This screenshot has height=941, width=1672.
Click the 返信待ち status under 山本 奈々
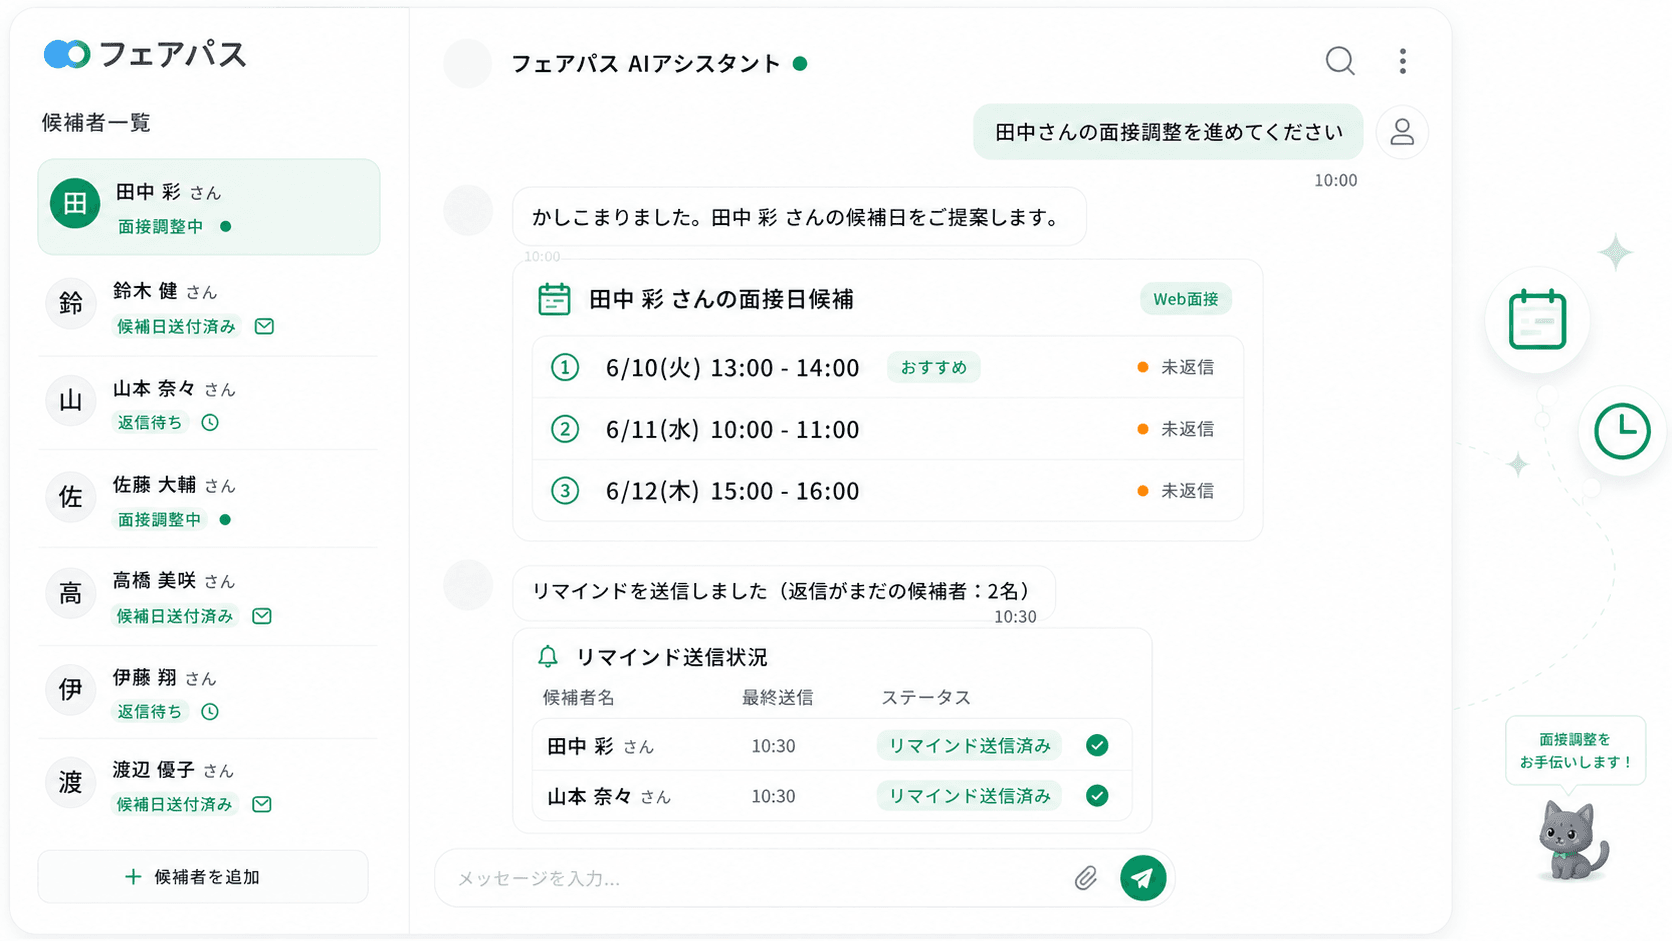click(x=150, y=422)
